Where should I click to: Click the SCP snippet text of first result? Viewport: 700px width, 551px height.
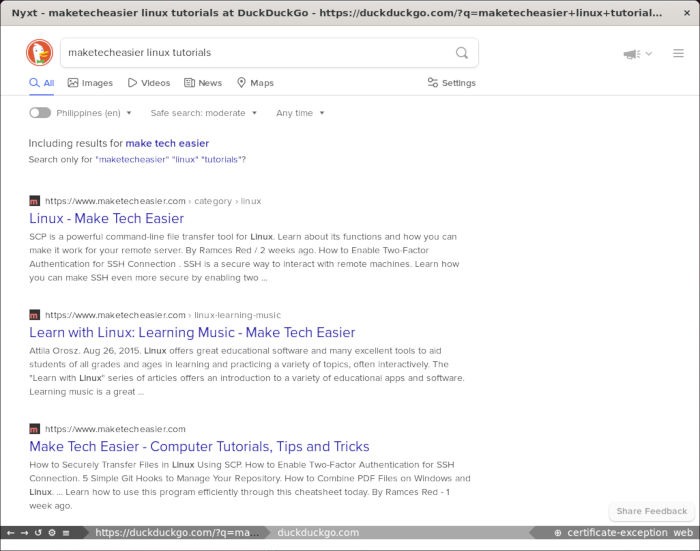pyautogui.click(x=244, y=257)
